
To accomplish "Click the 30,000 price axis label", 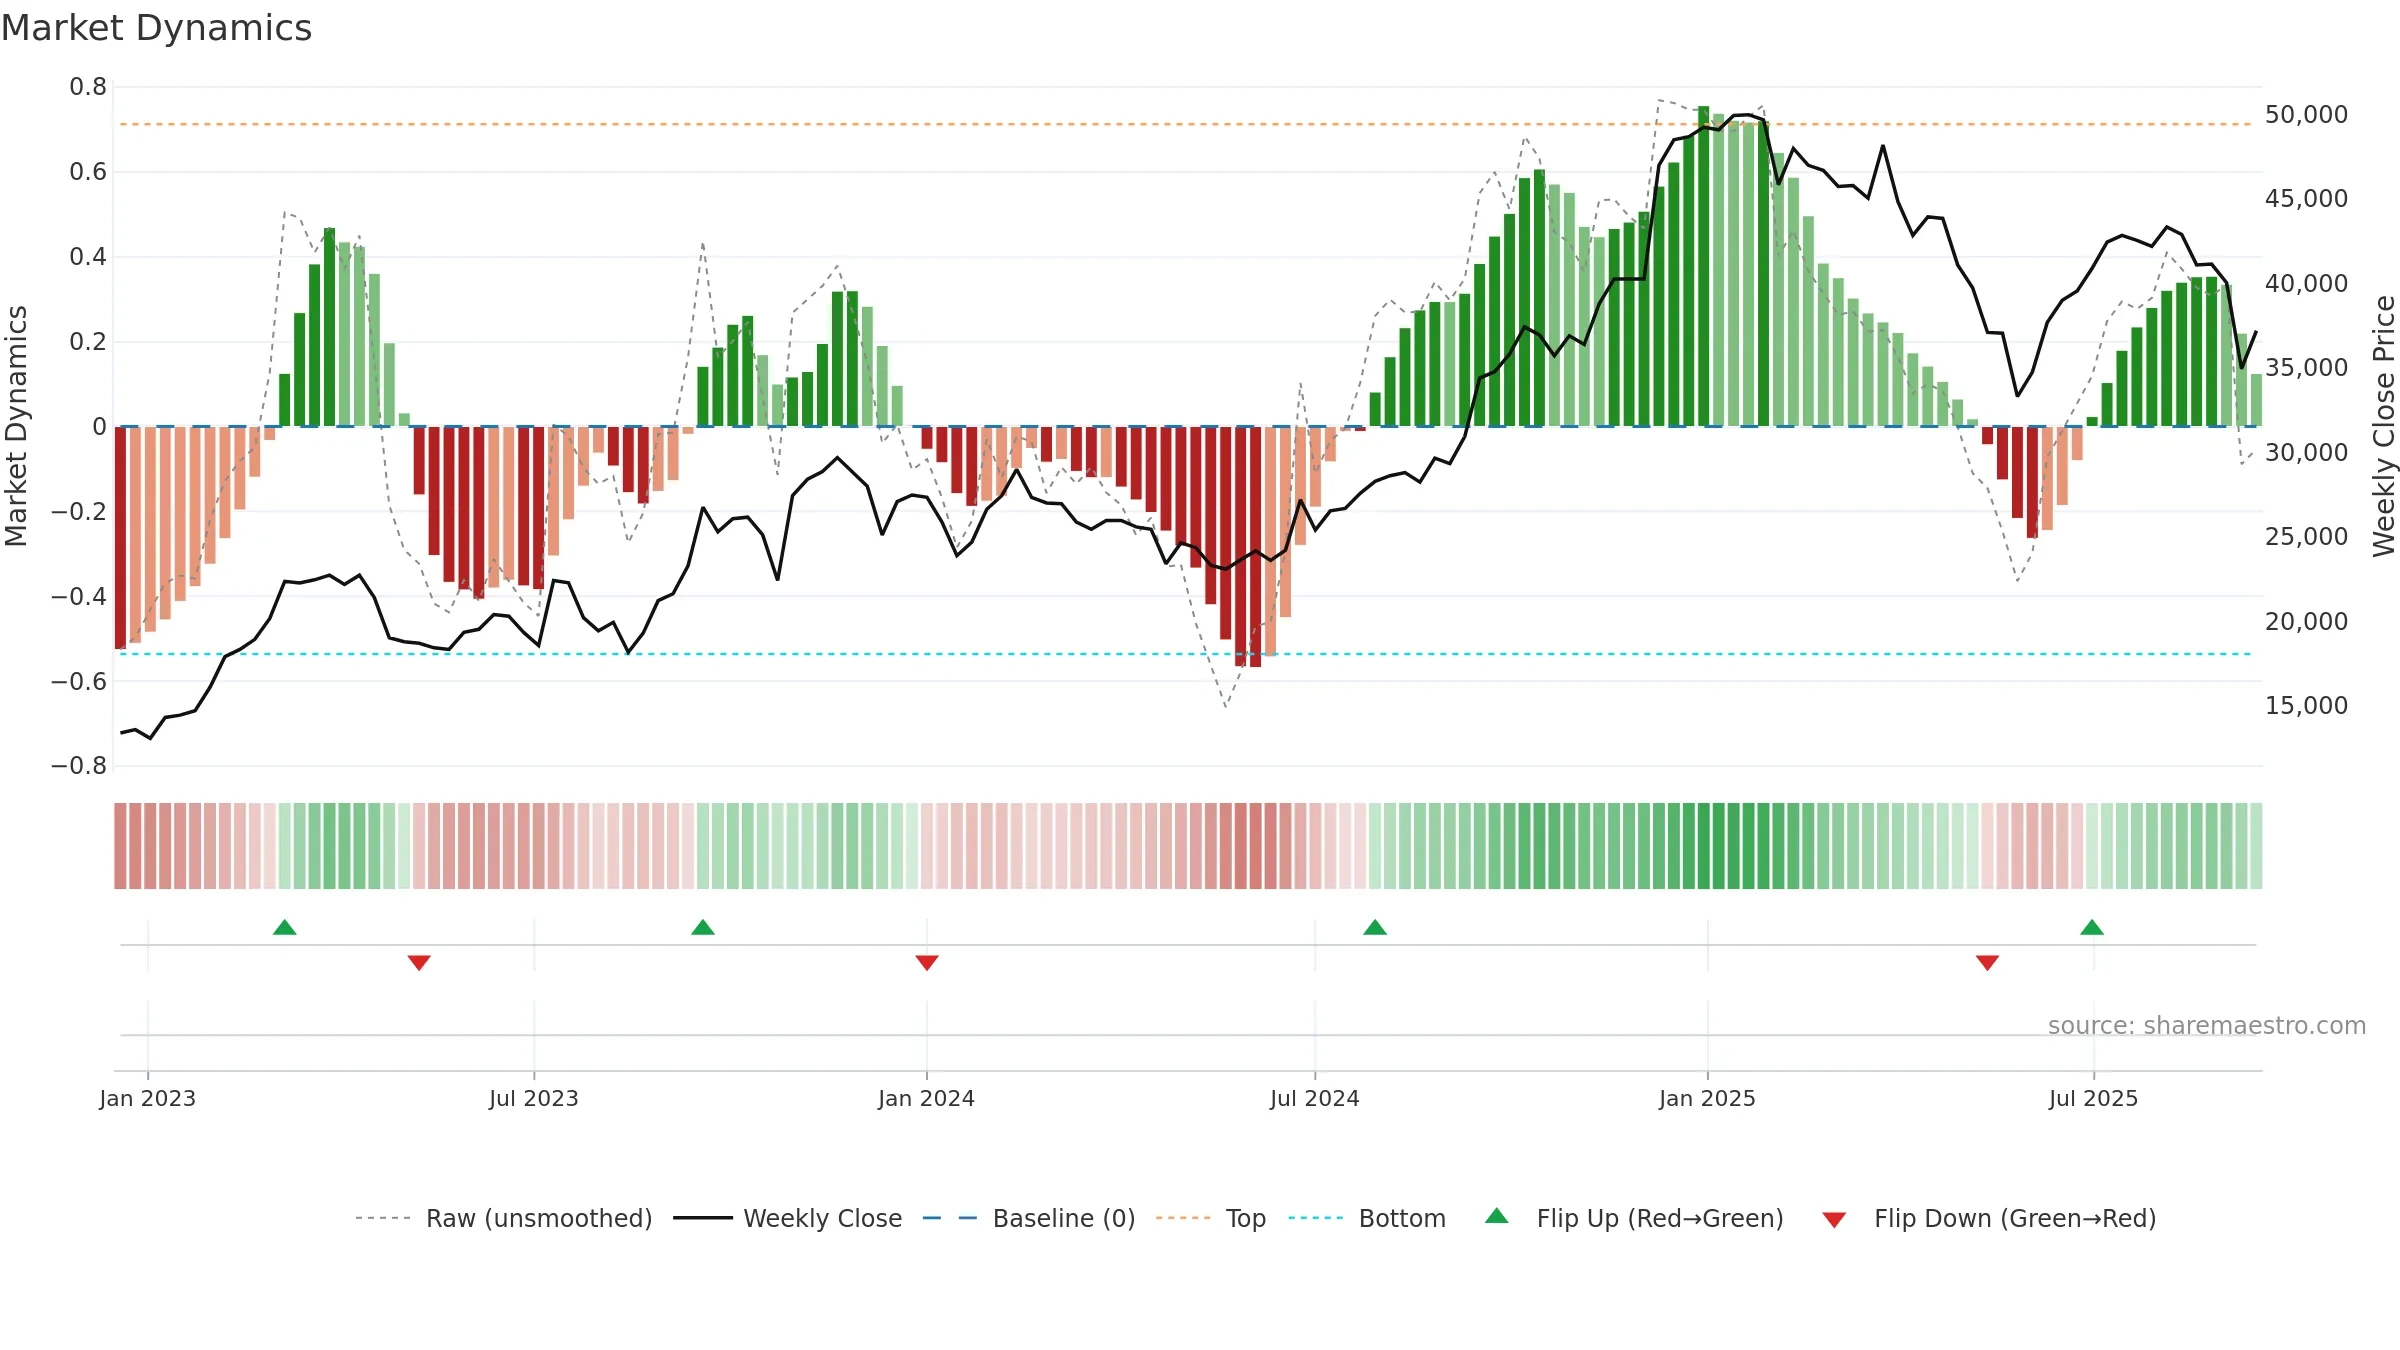I will 2307,452.
